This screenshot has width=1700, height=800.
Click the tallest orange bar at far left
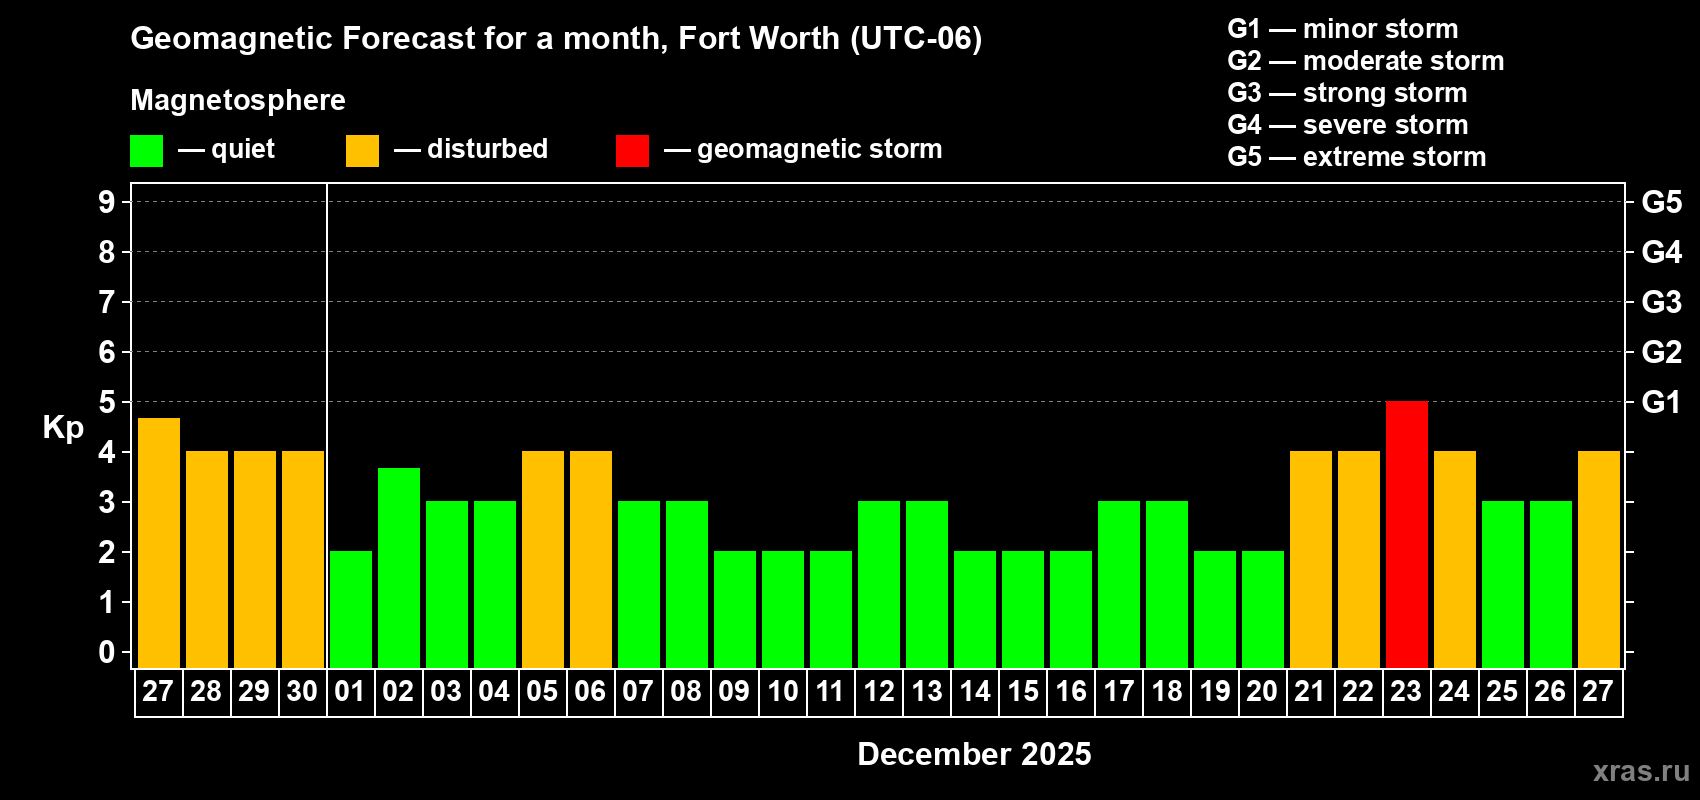[x=158, y=543]
